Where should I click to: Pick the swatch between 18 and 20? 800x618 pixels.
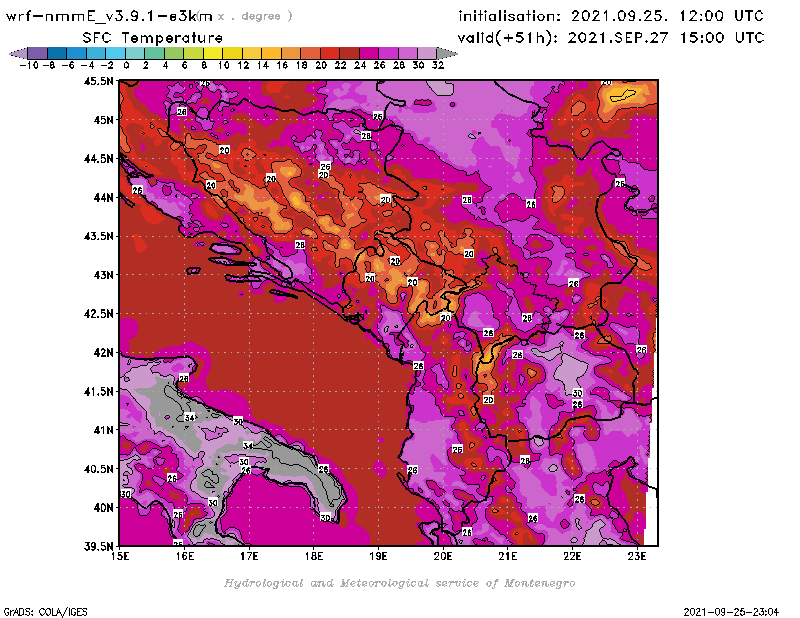(x=310, y=54)
